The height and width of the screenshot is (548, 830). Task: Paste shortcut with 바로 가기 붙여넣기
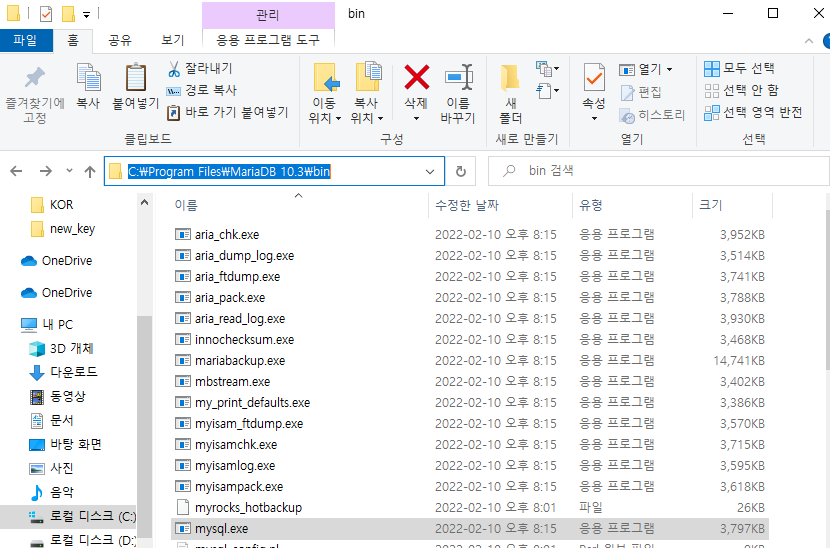coord(228,112)
